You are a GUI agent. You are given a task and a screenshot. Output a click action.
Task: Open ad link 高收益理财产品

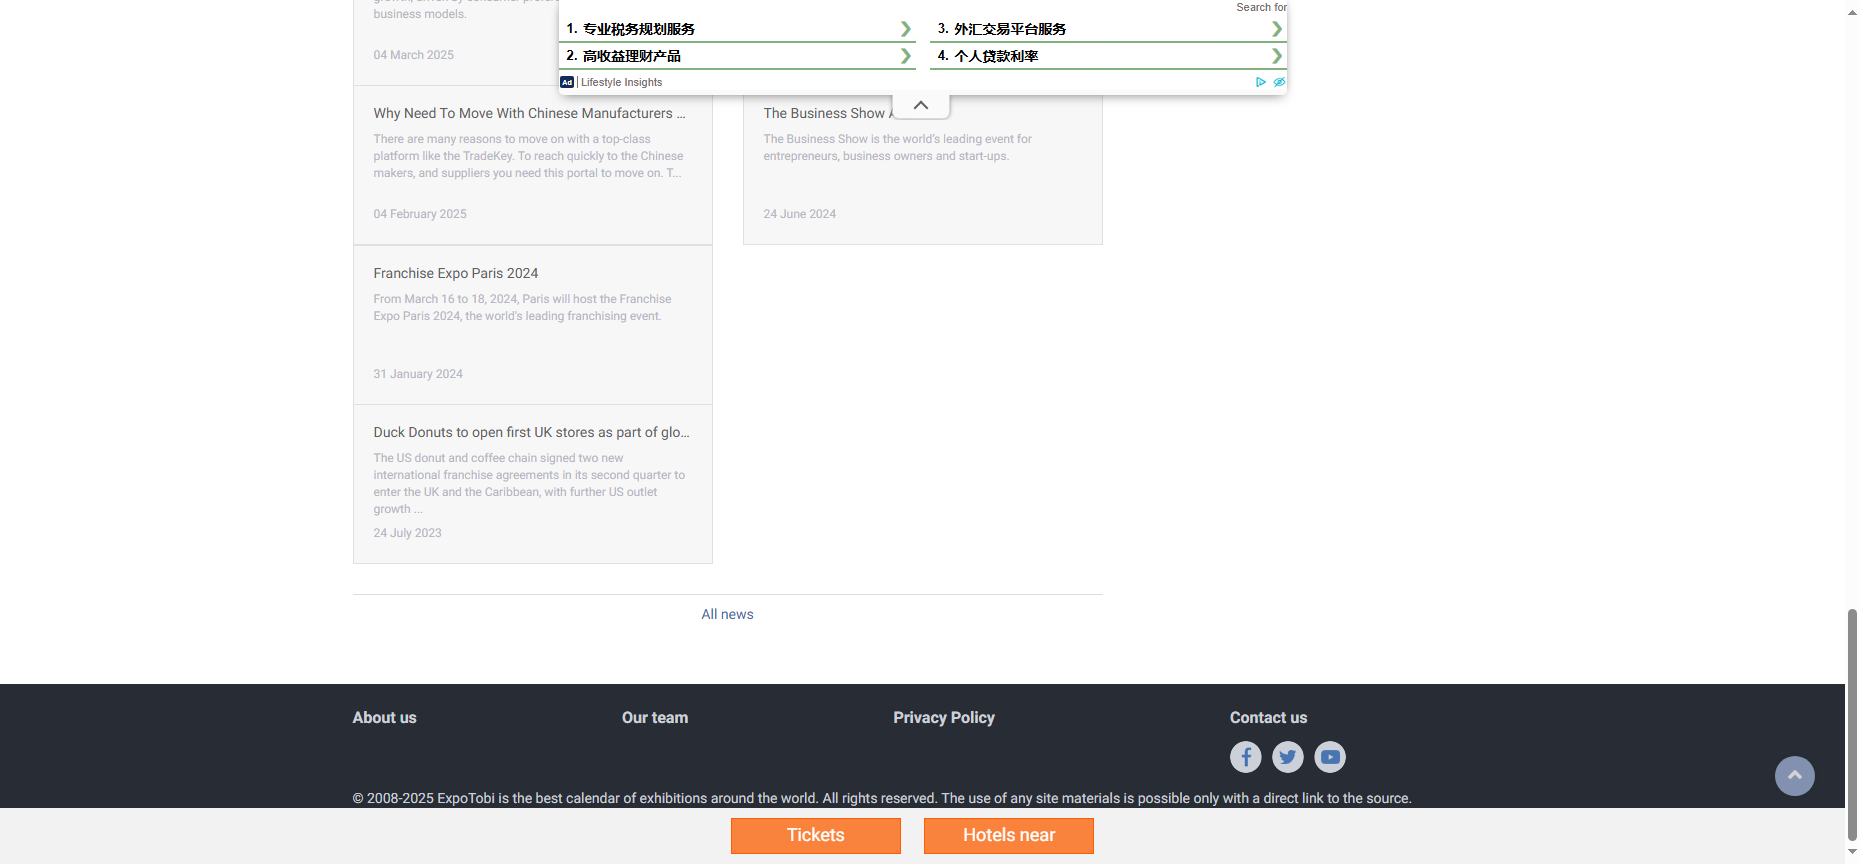(631, 56)
